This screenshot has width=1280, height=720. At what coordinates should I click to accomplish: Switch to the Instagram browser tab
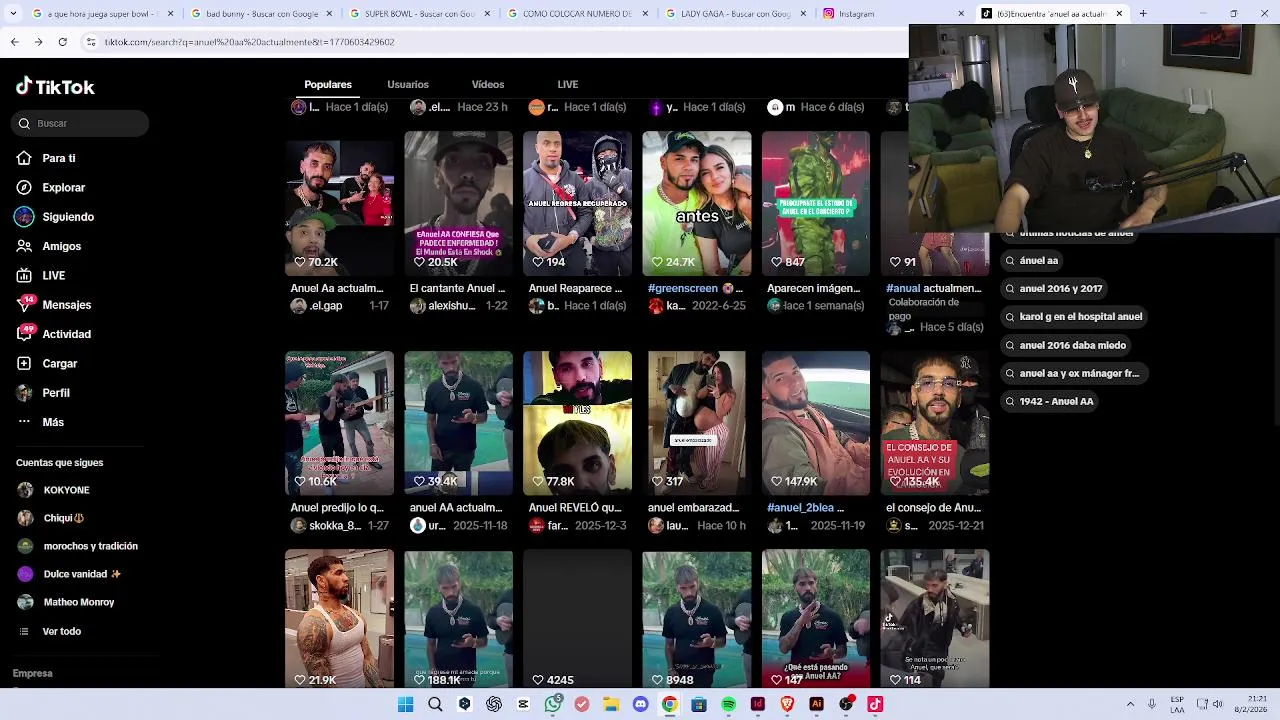[x=894, y=14]
